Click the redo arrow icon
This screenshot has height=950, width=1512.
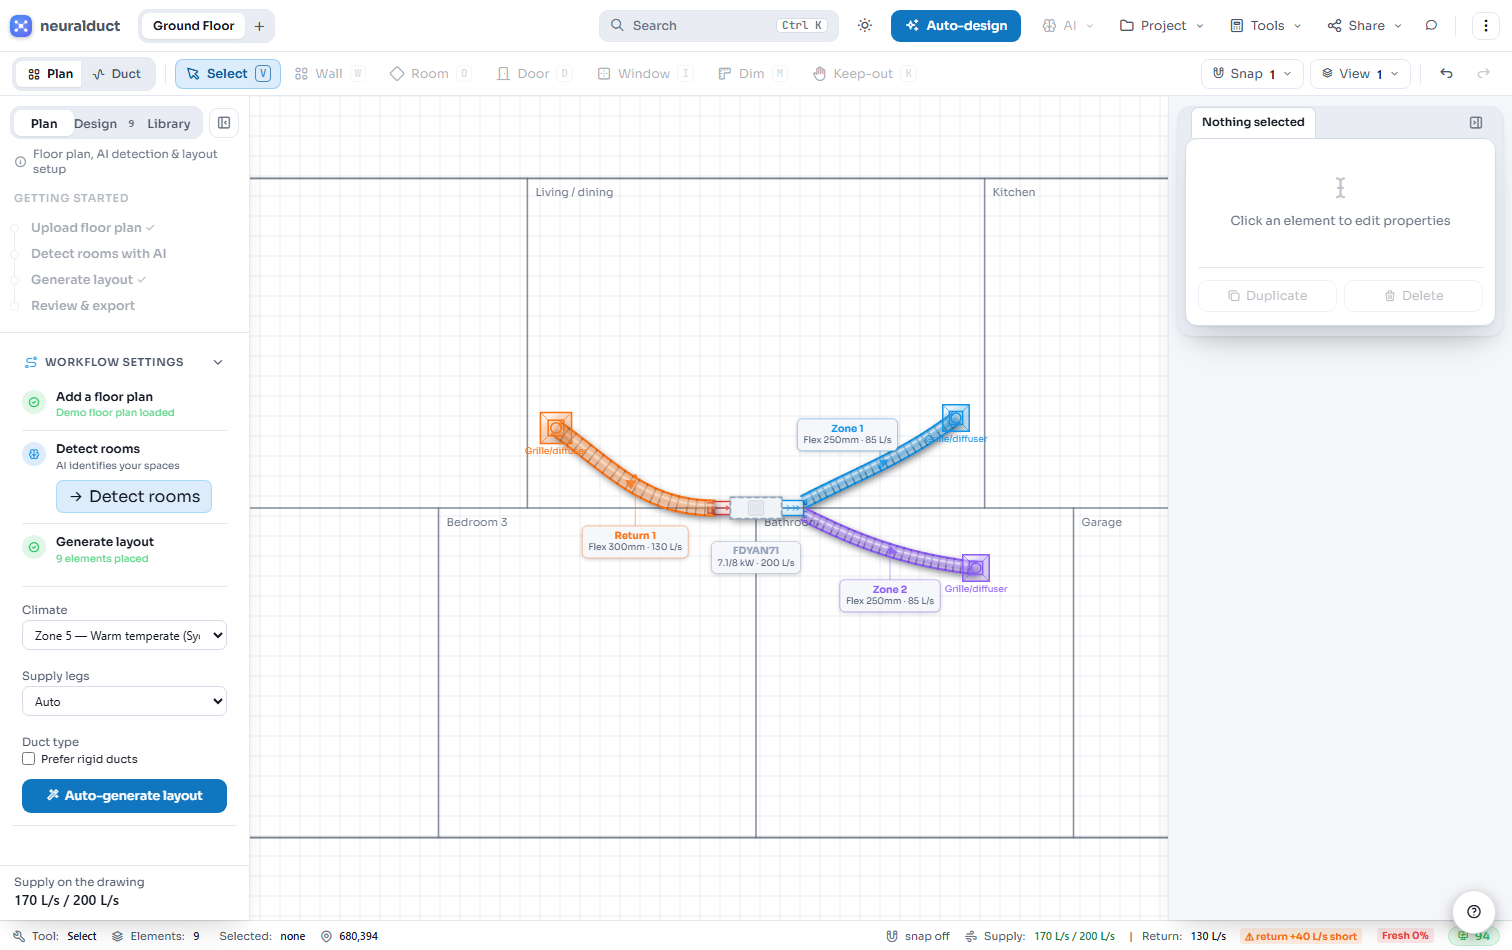1484,74
